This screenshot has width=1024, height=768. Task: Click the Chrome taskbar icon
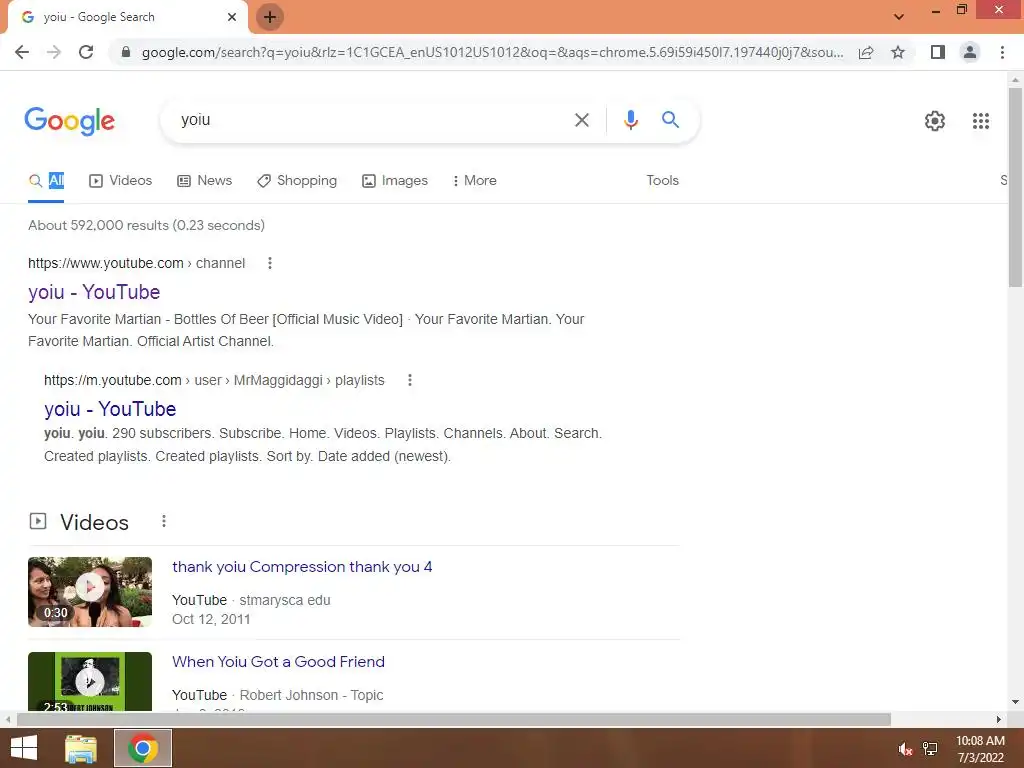pos(143,748)
